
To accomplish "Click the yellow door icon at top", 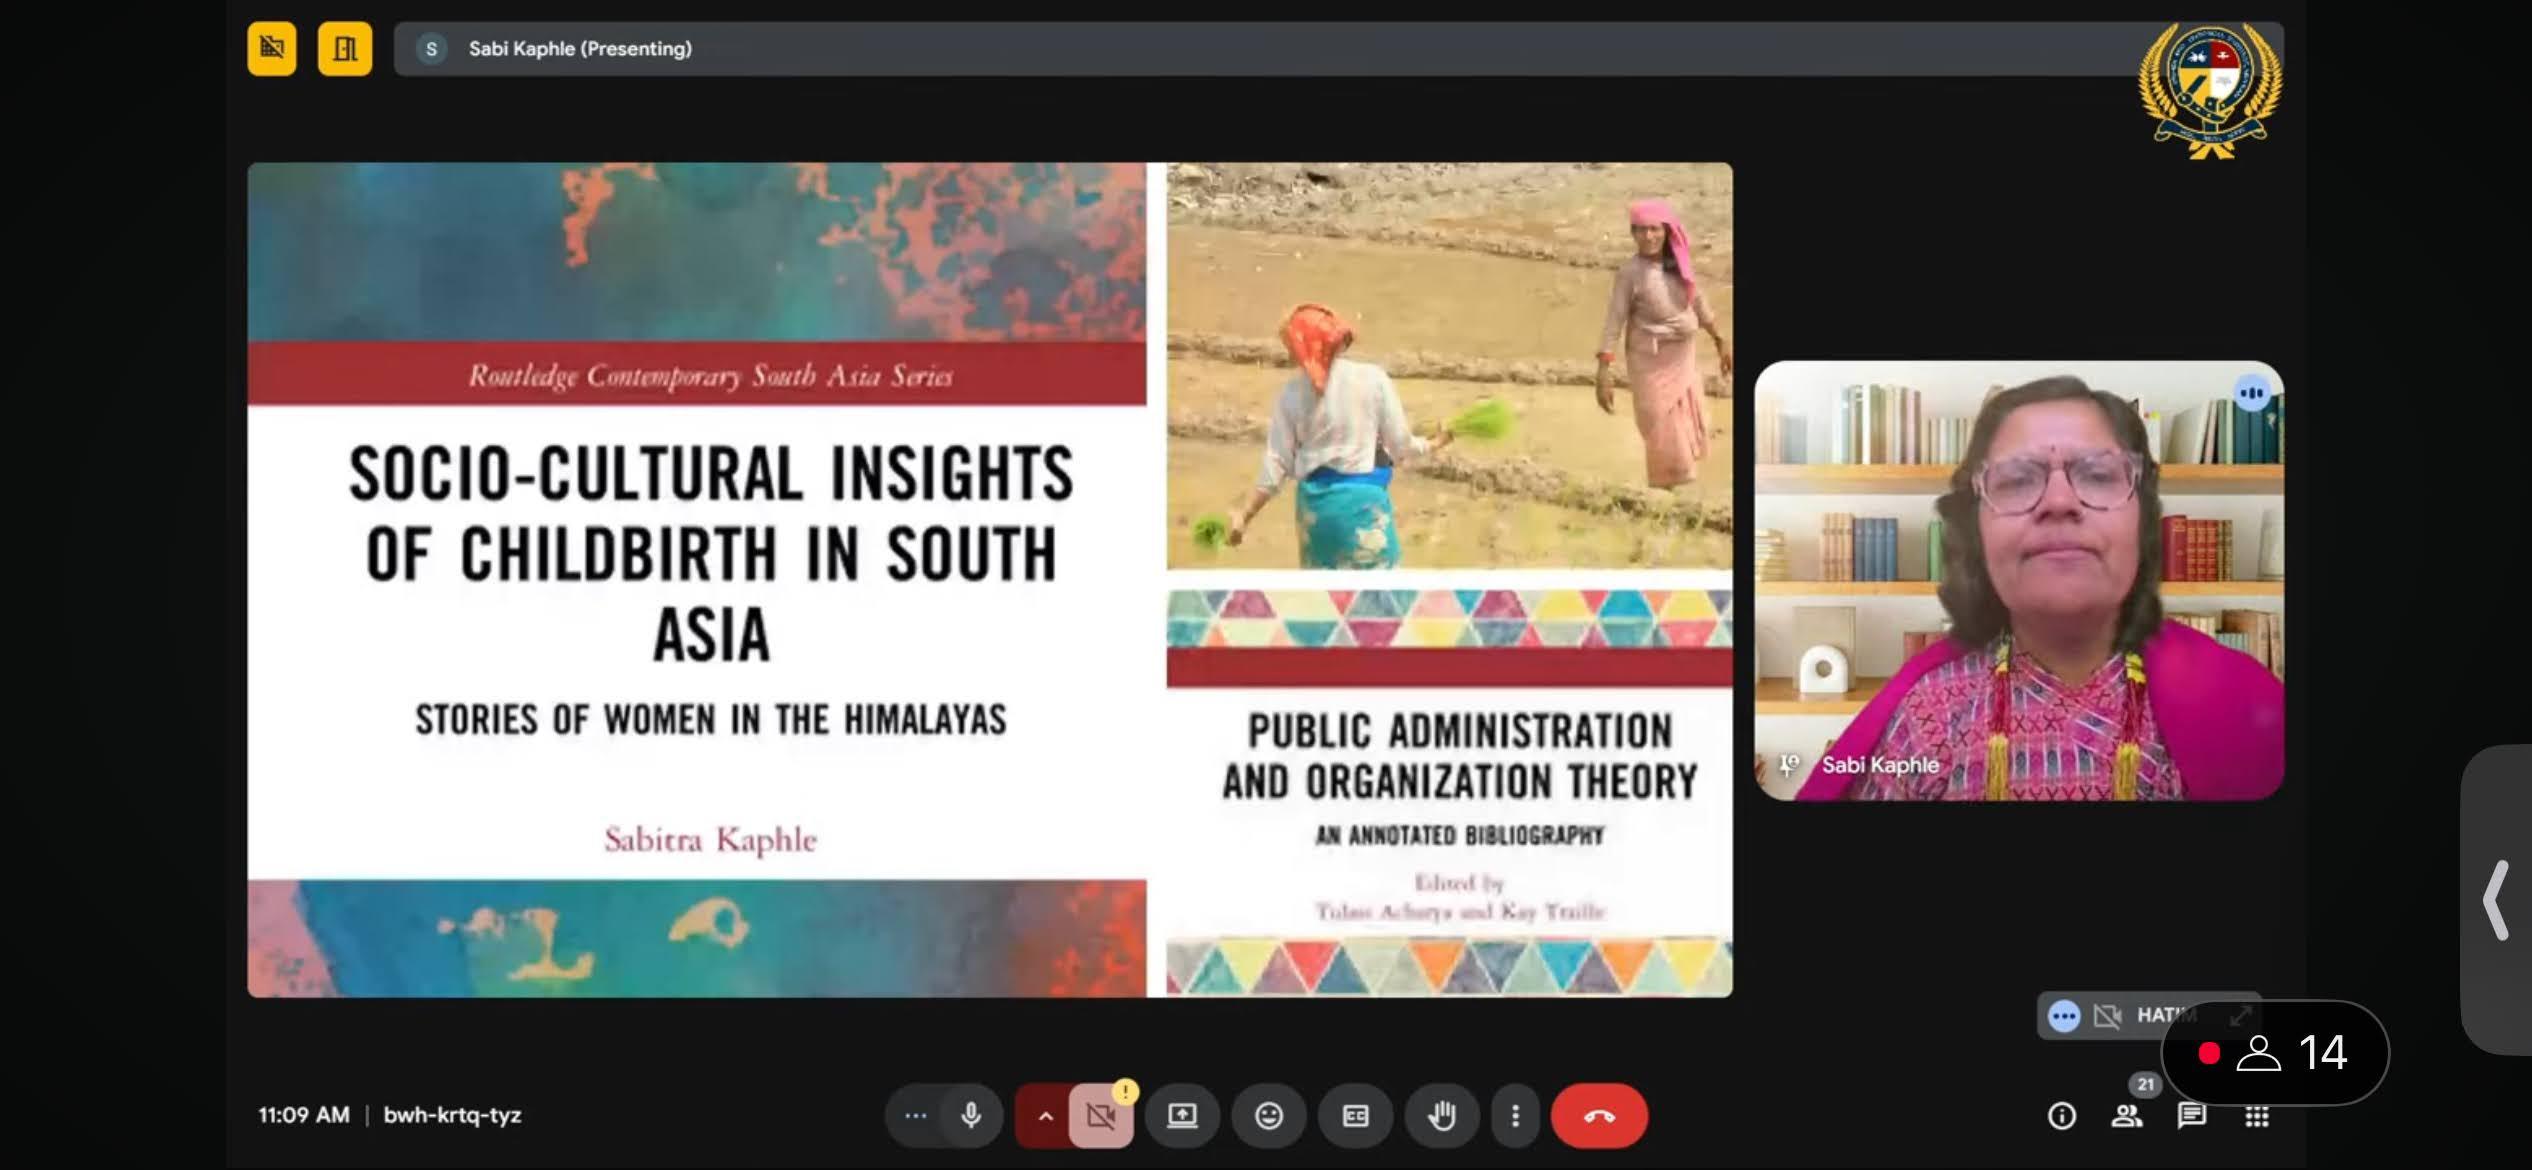I will point(345,48).
